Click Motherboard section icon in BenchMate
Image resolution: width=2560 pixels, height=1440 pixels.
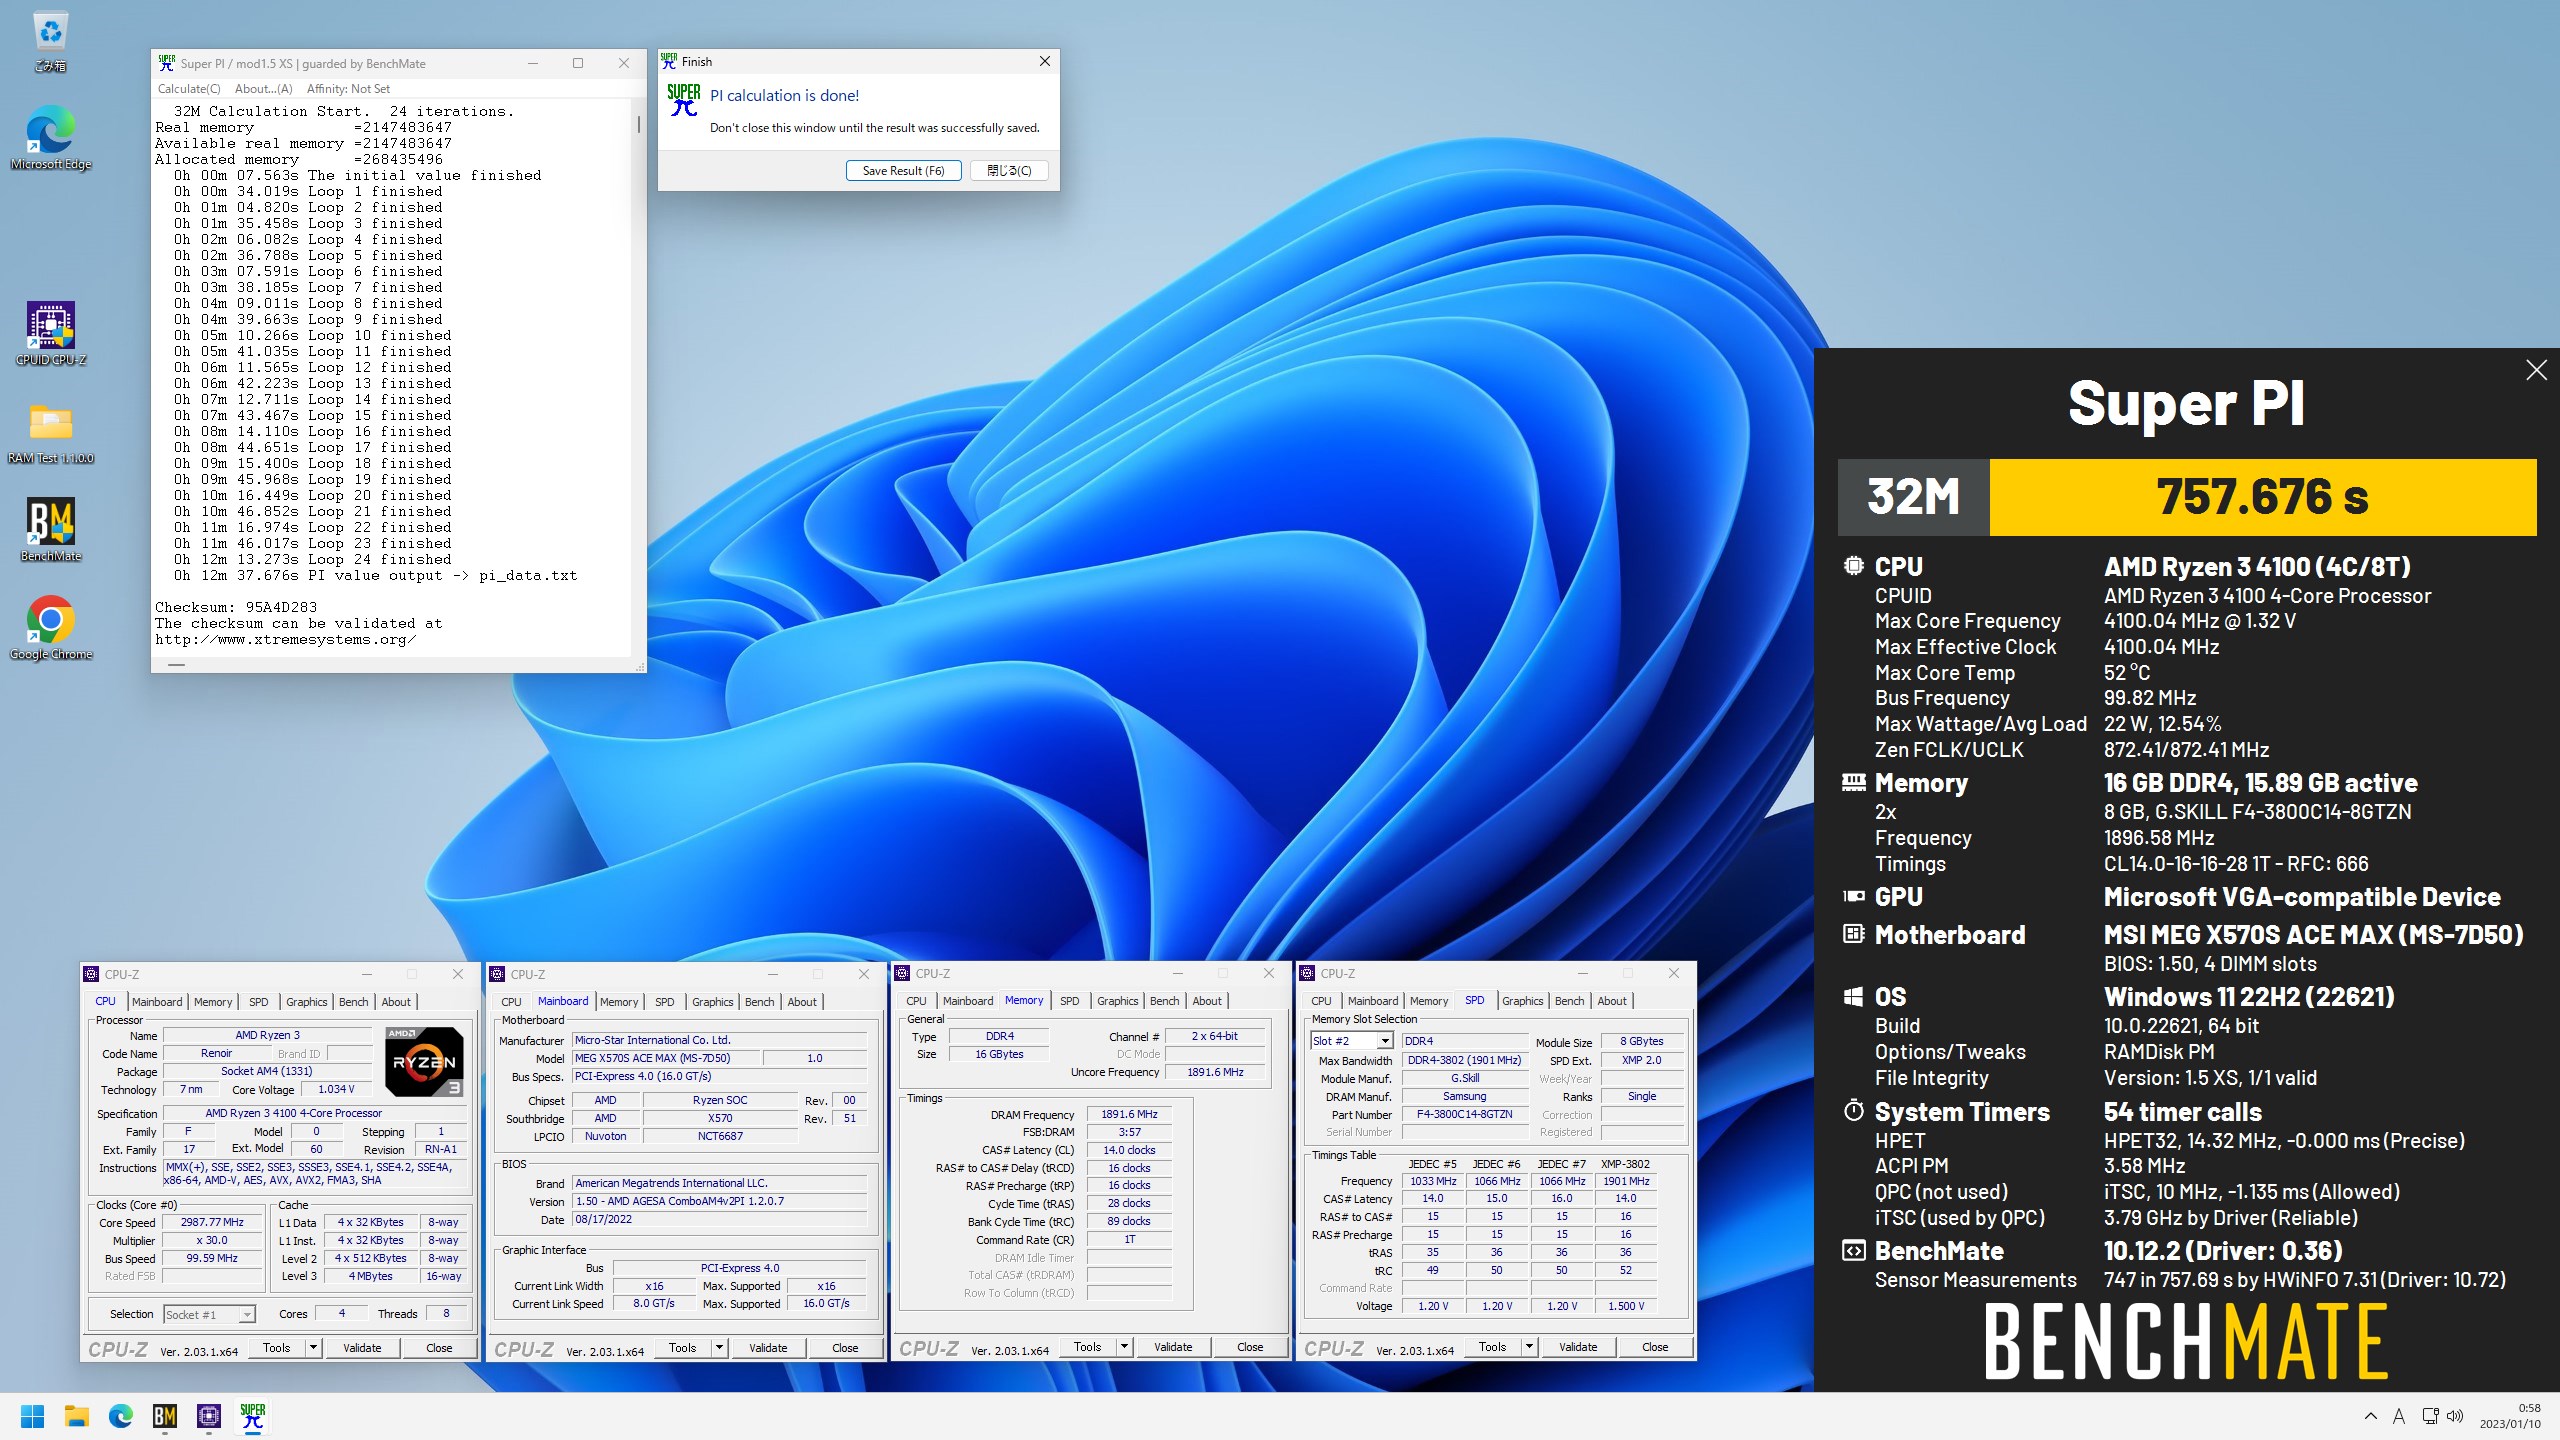(1853, 934)
